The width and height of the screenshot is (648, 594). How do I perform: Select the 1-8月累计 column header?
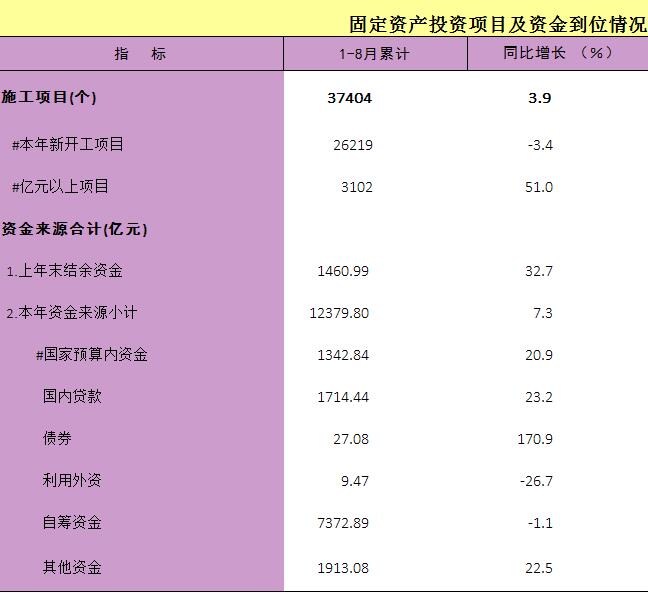374,54
